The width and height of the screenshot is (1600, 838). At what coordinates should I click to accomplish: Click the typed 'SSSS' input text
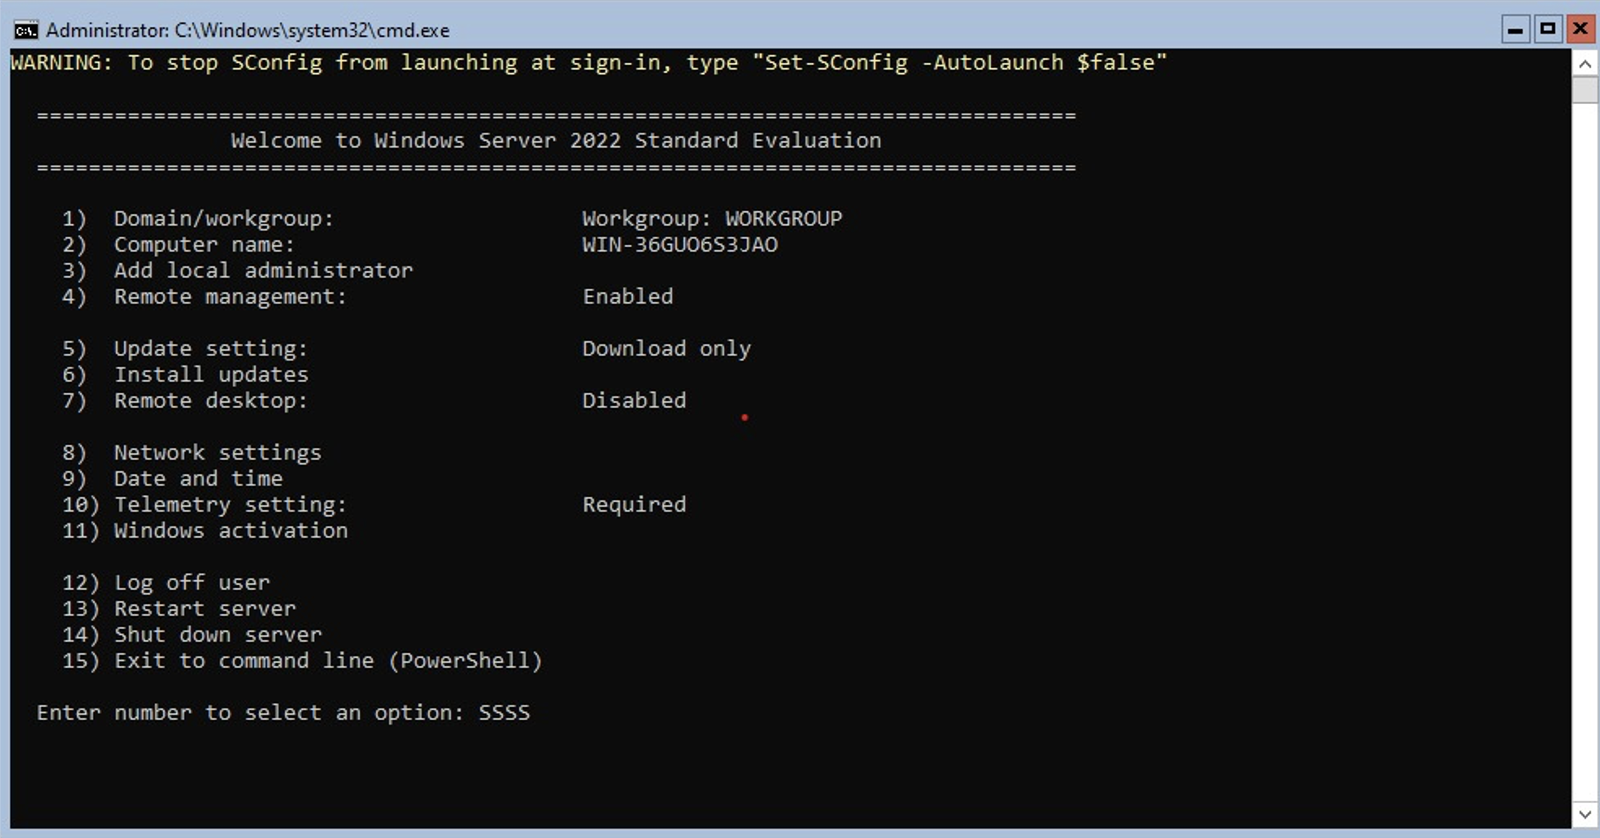[504, 713]
